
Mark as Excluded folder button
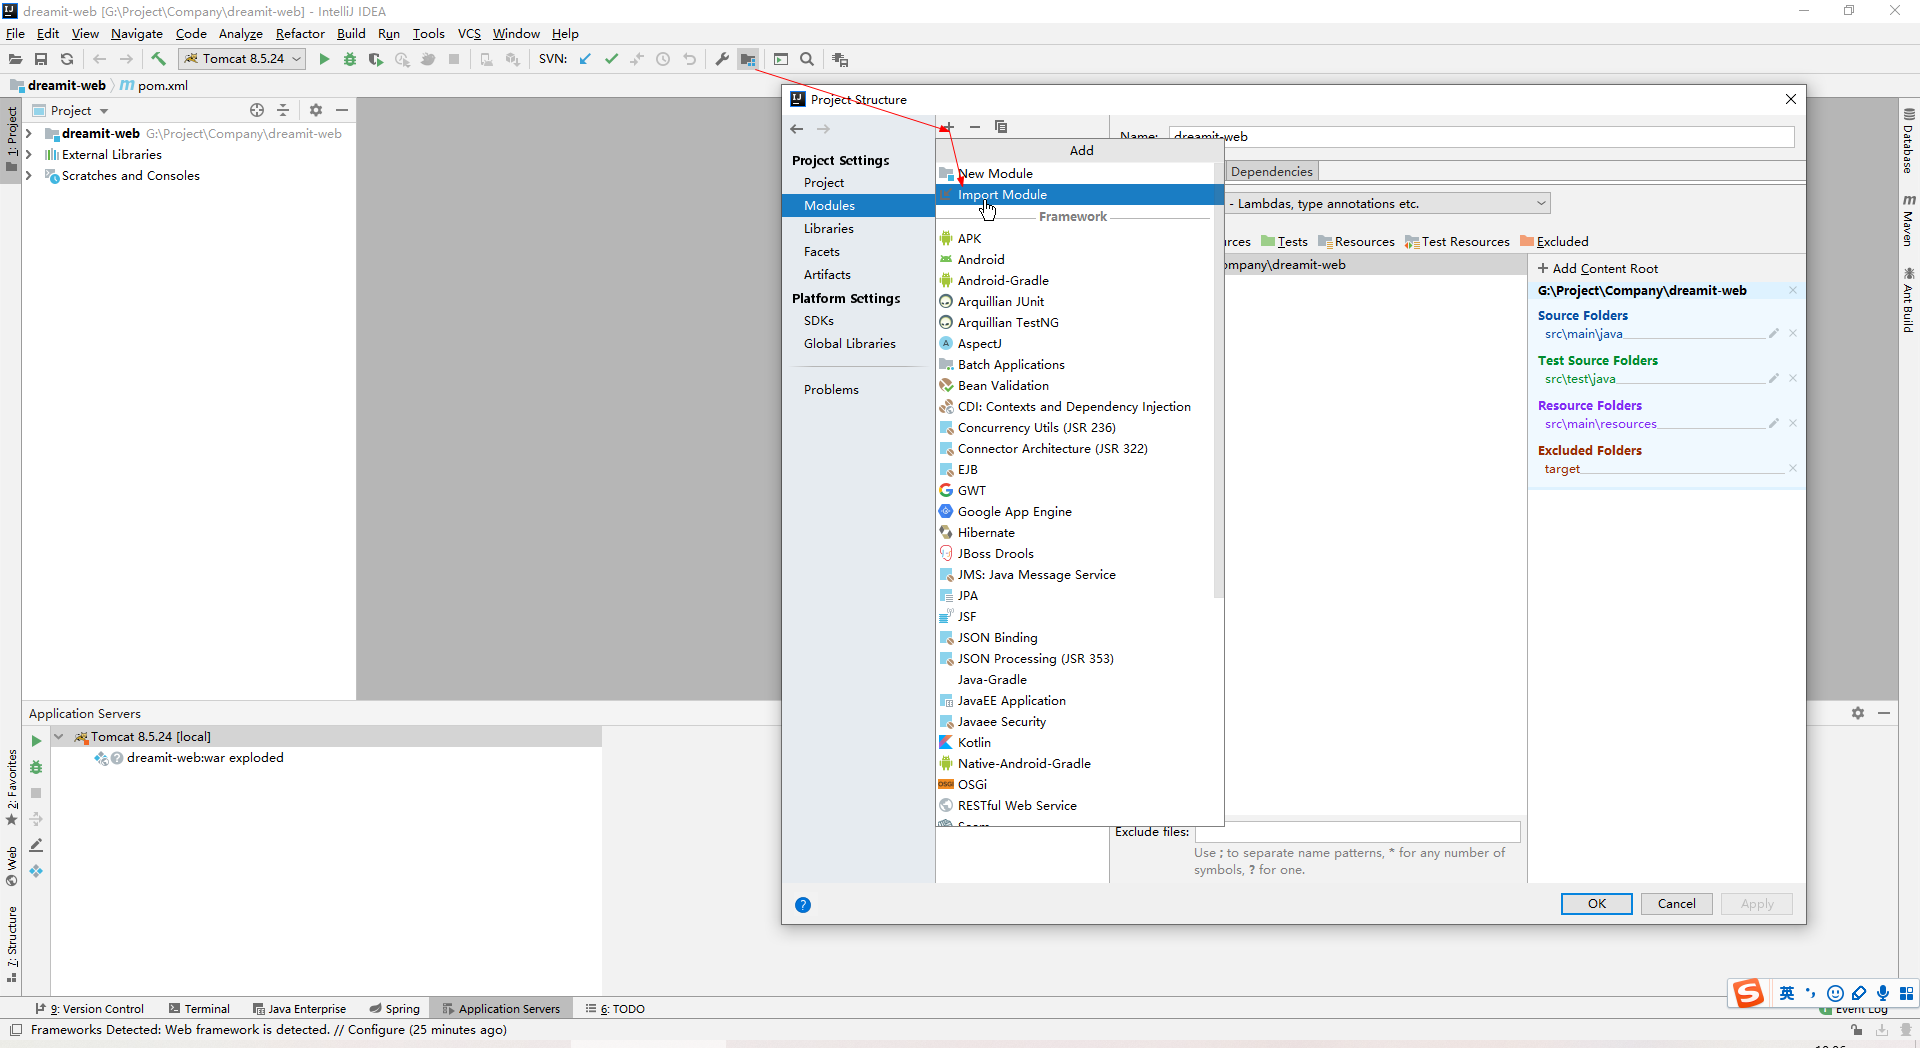click(1554, 241)
